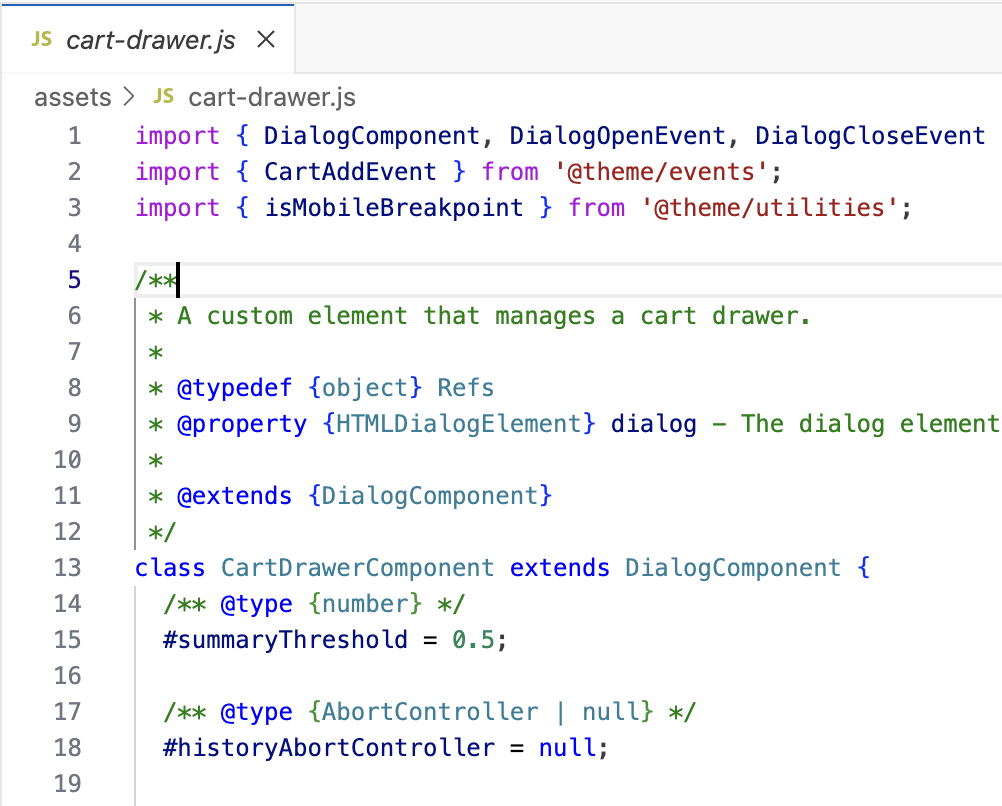1002x806 pixels.
Task: Click CartDrawerComponent on line 13
Action: pos(357,567)
